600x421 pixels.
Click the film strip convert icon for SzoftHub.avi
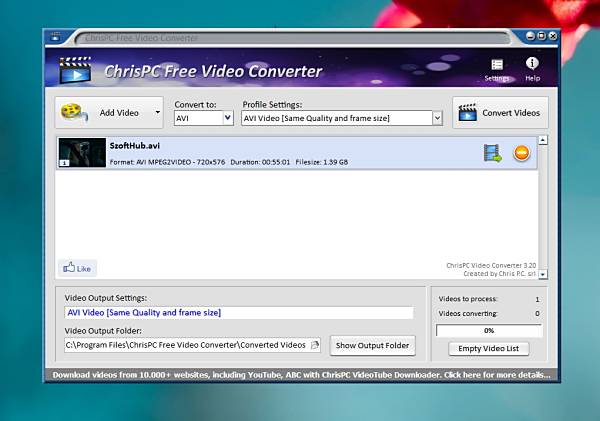tap(492, 153)
